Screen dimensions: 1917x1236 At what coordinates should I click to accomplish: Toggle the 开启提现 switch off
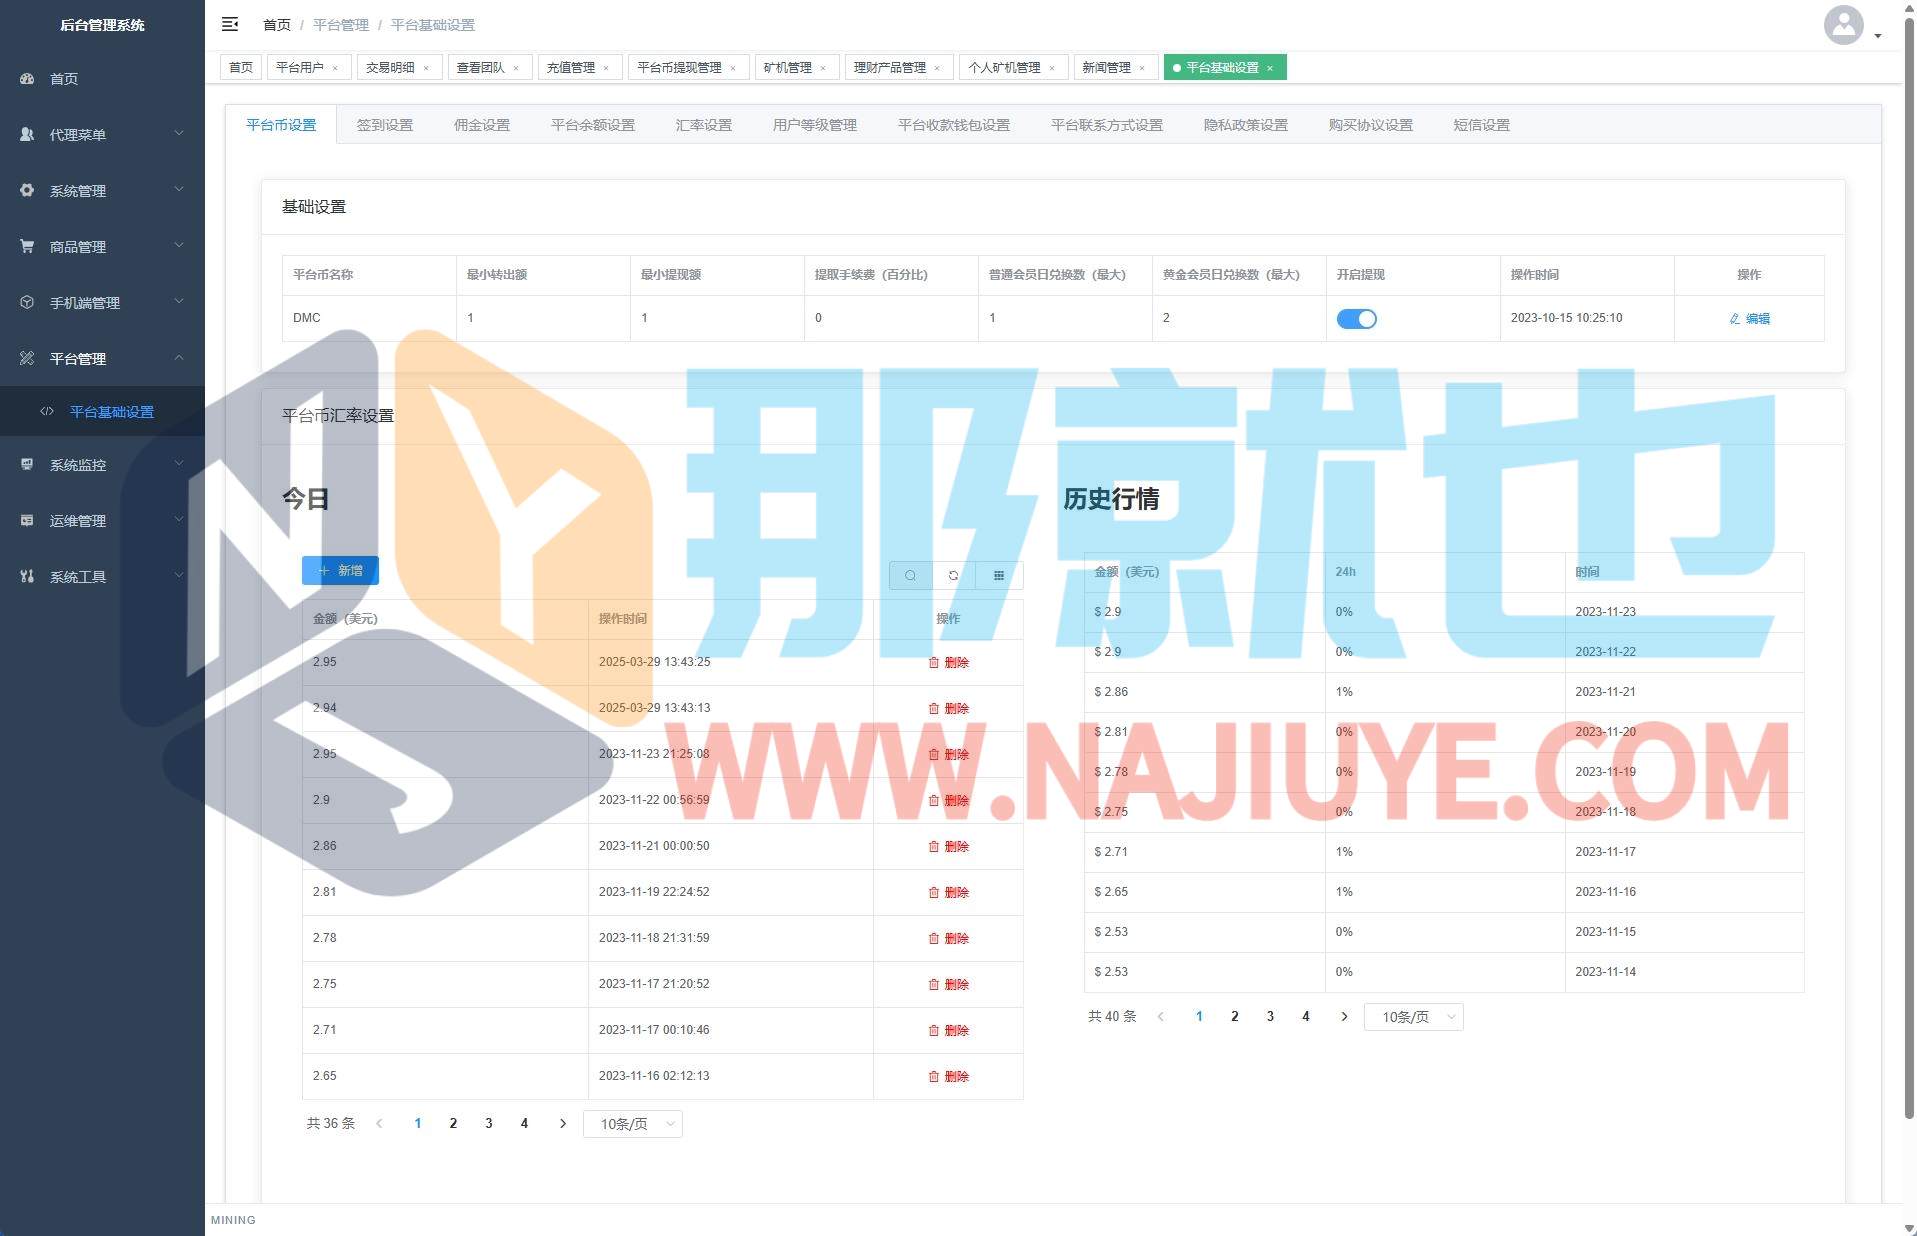[x=1356, y=319]
